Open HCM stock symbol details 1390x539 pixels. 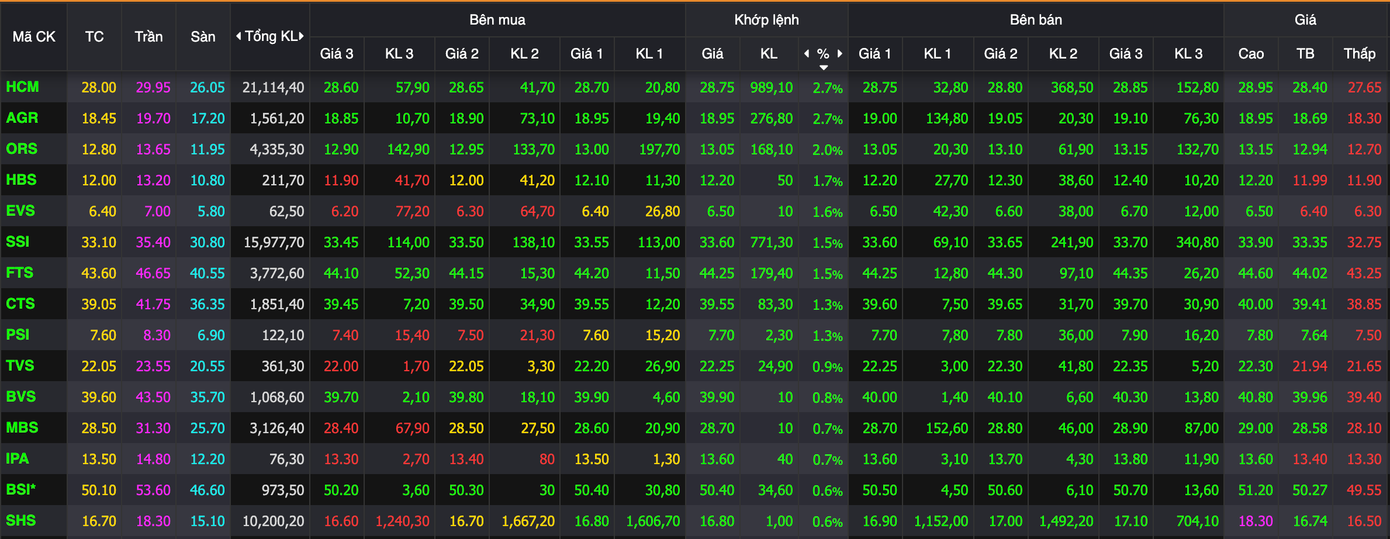(22, 87)
